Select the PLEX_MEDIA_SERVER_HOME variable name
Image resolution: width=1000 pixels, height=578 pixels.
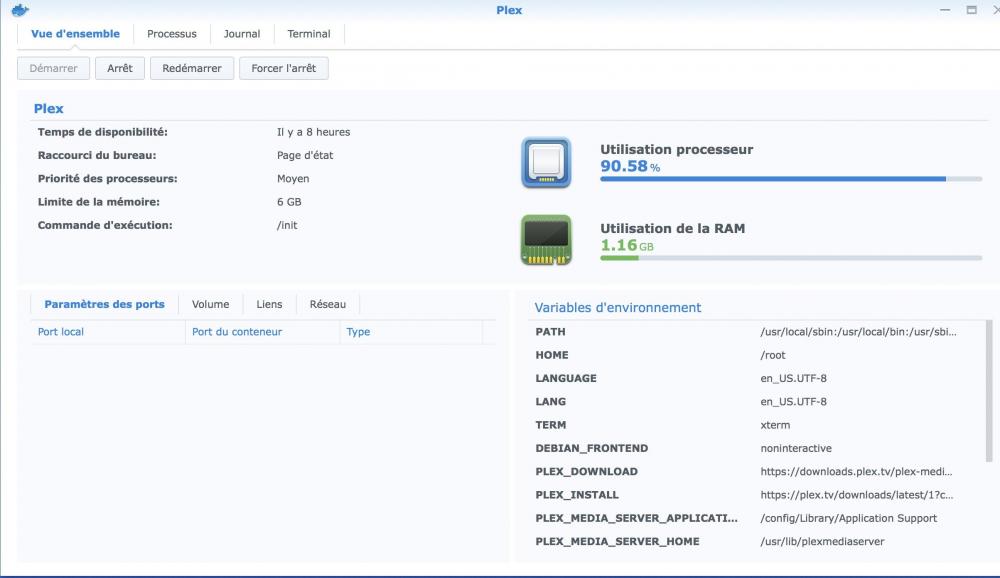[617, 542]
